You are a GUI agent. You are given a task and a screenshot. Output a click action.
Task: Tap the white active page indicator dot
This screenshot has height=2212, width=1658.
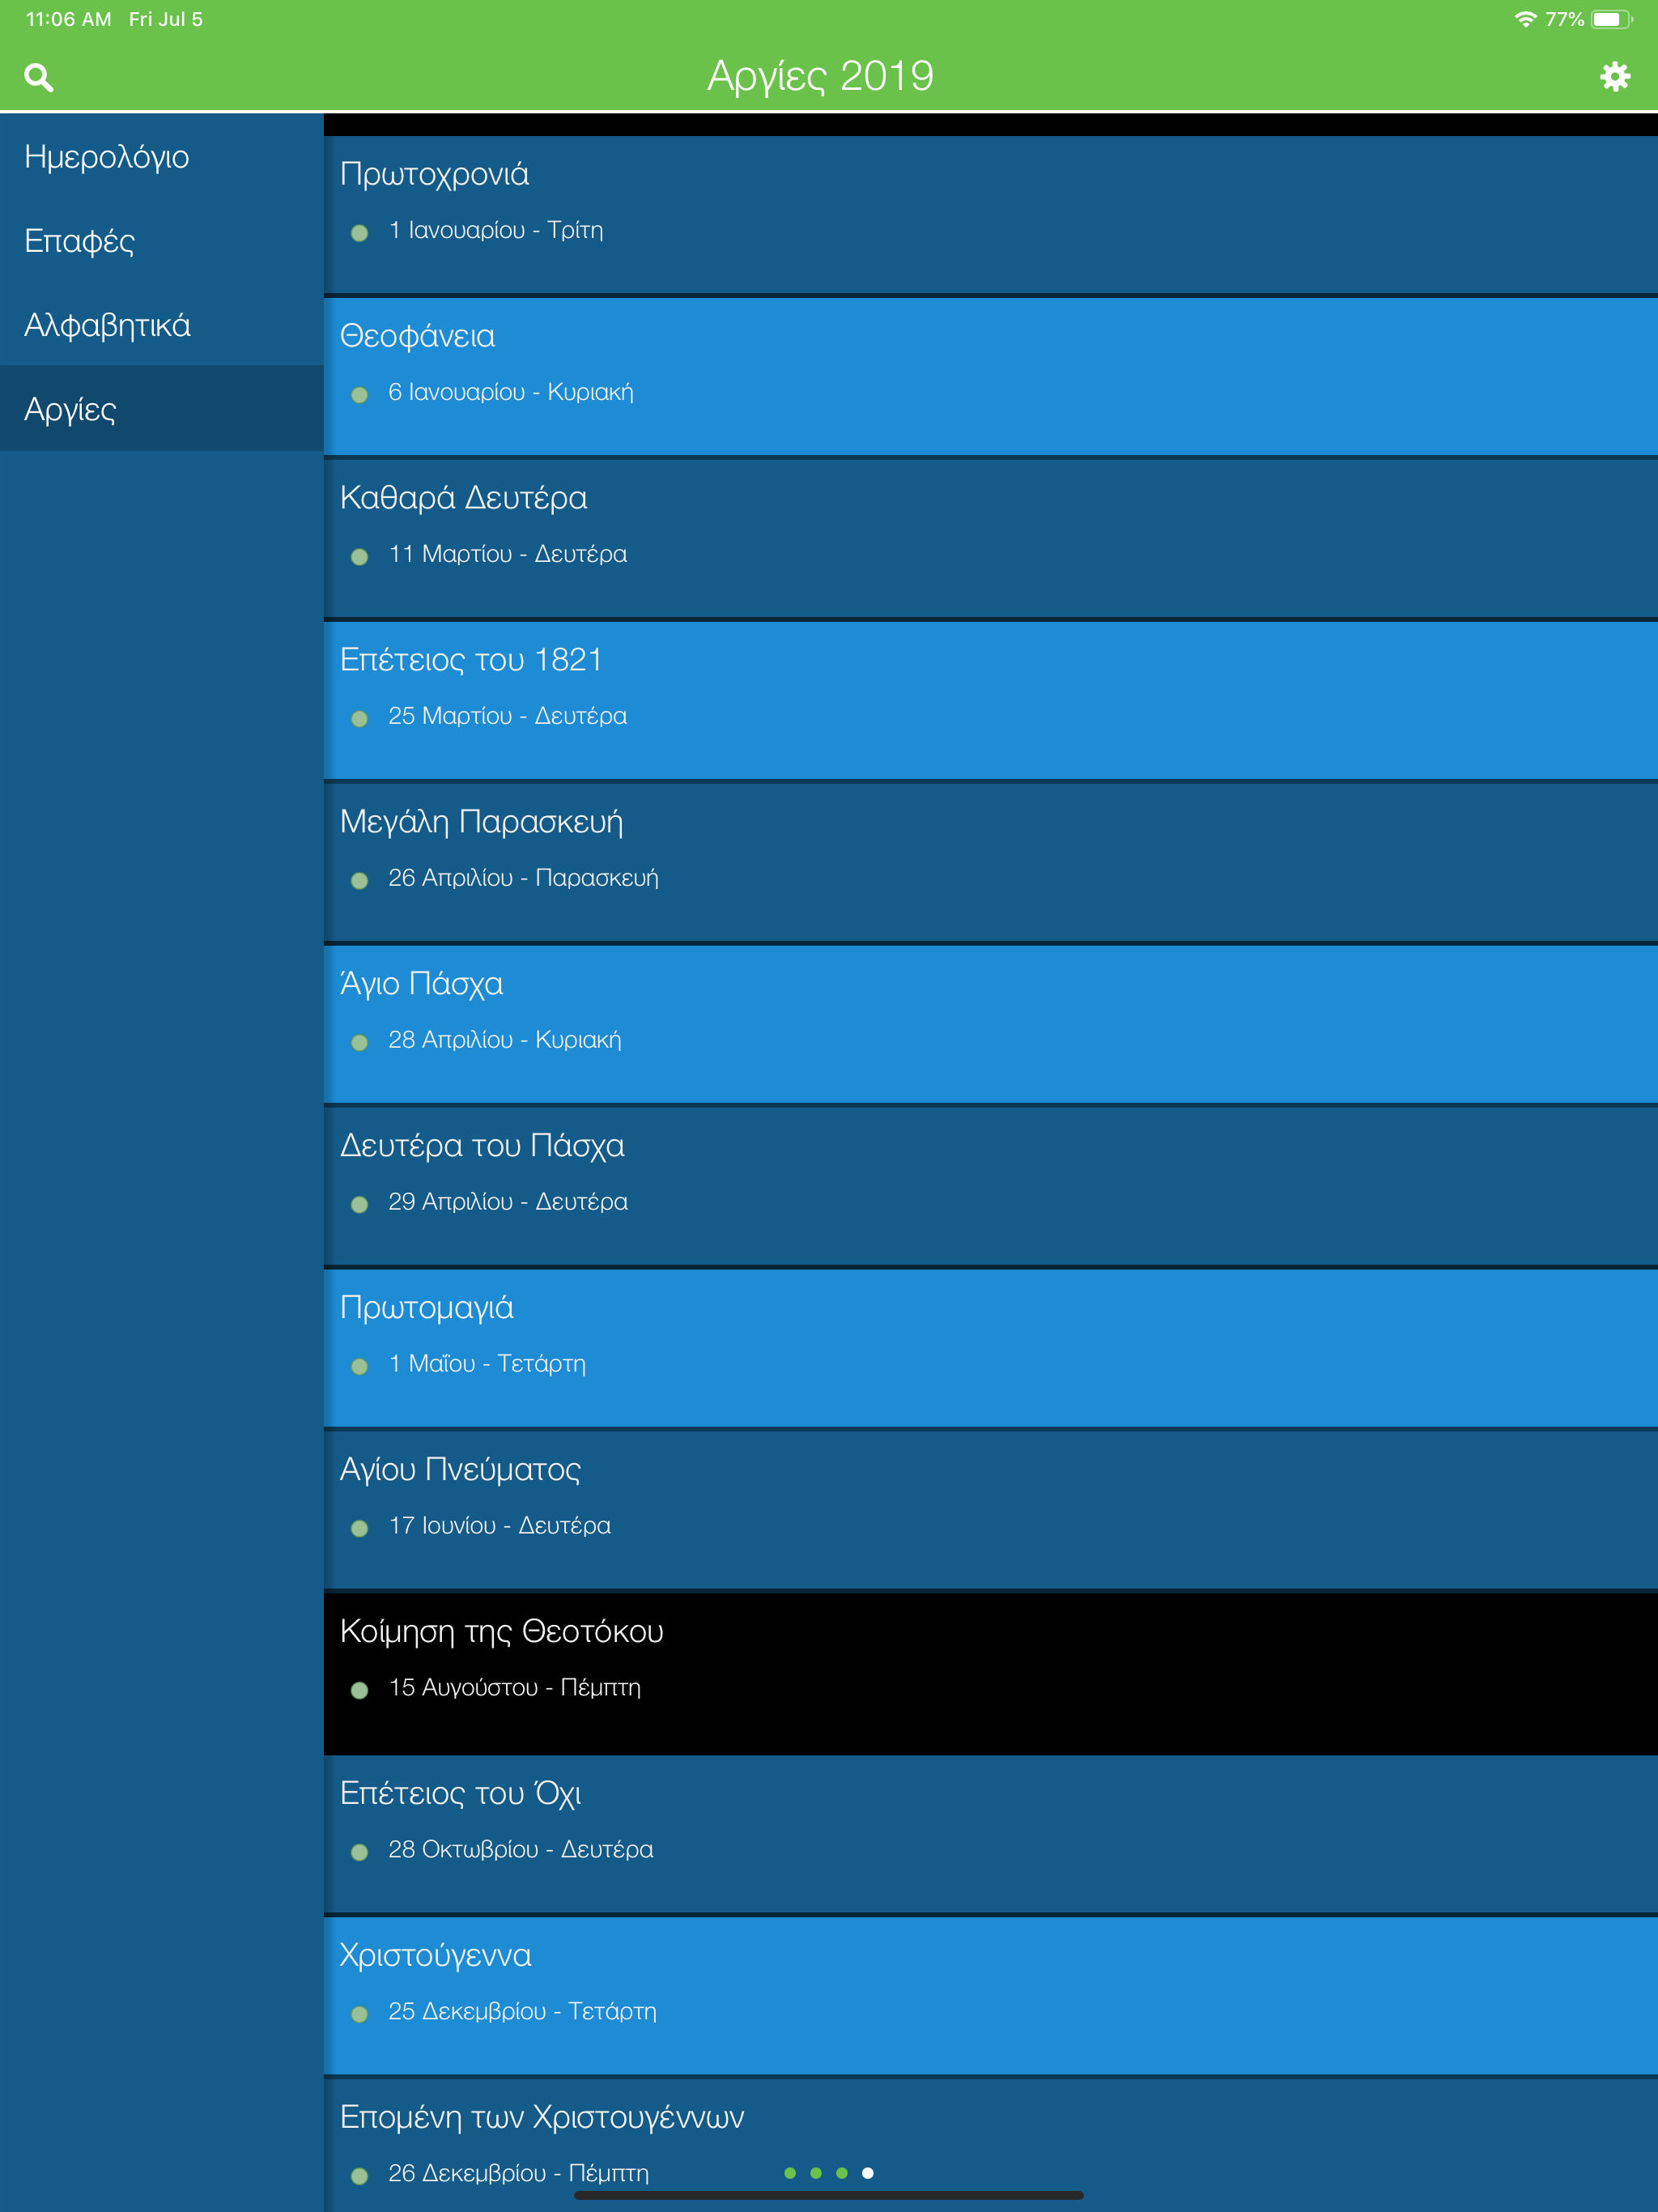868,2173
